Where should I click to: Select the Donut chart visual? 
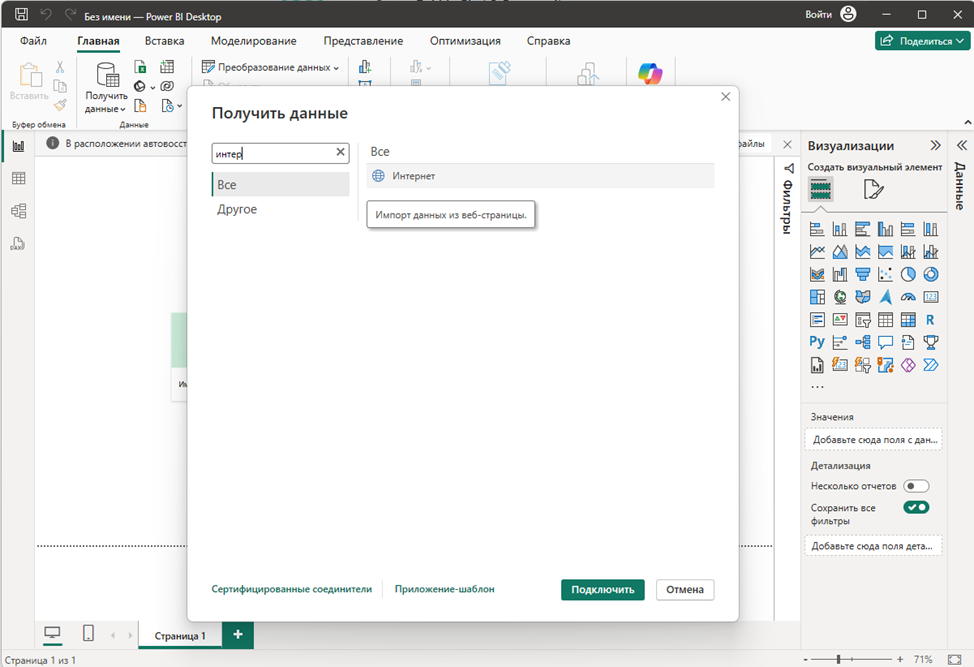[931, 274]
